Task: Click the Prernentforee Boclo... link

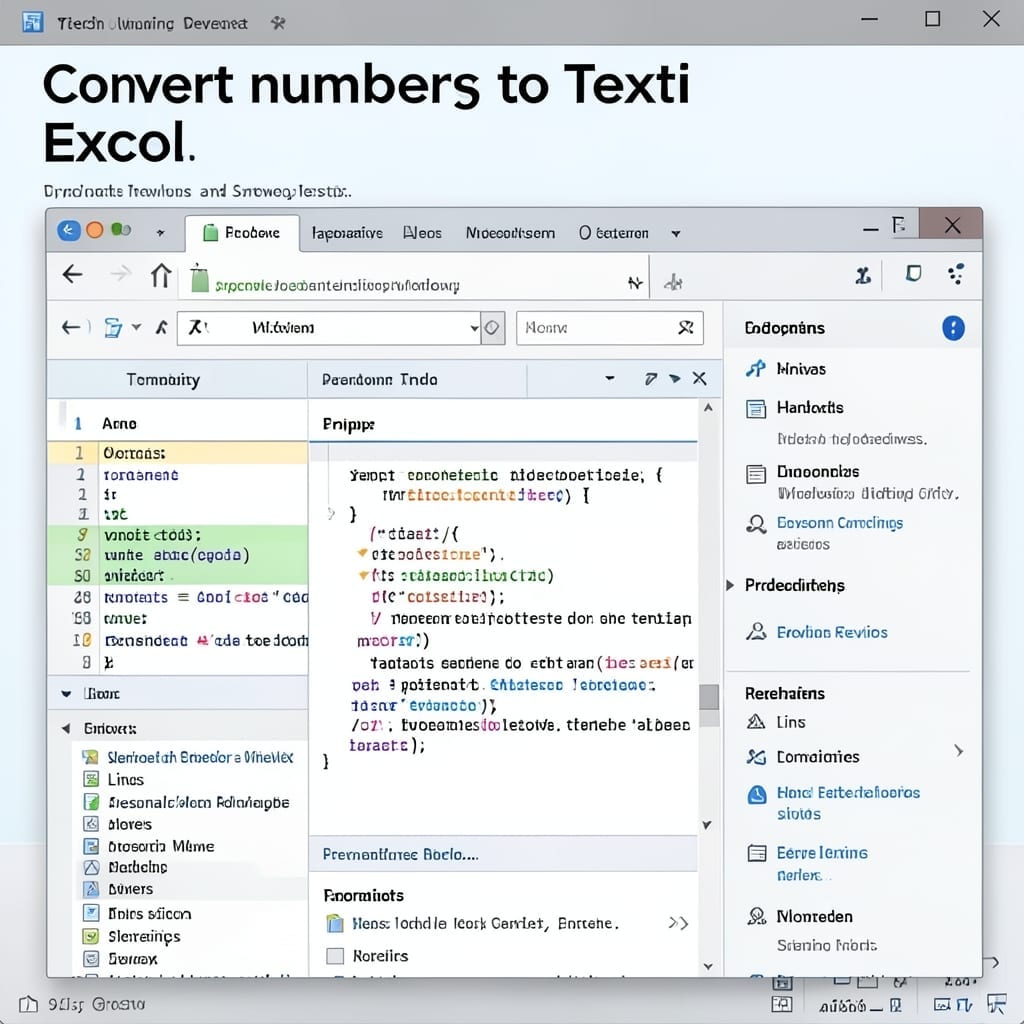Action: 400,854
